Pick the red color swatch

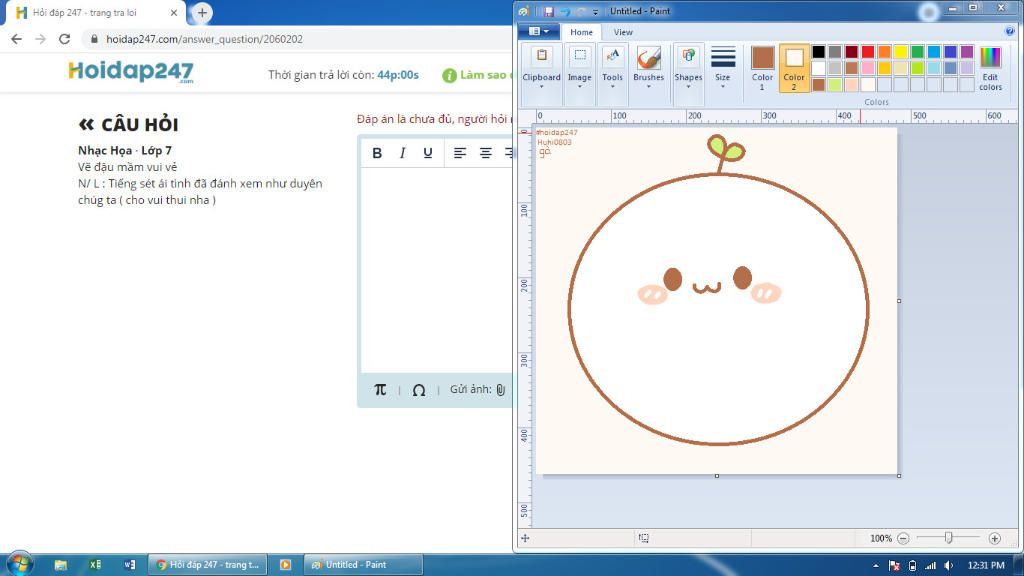(x=868, y=52)
